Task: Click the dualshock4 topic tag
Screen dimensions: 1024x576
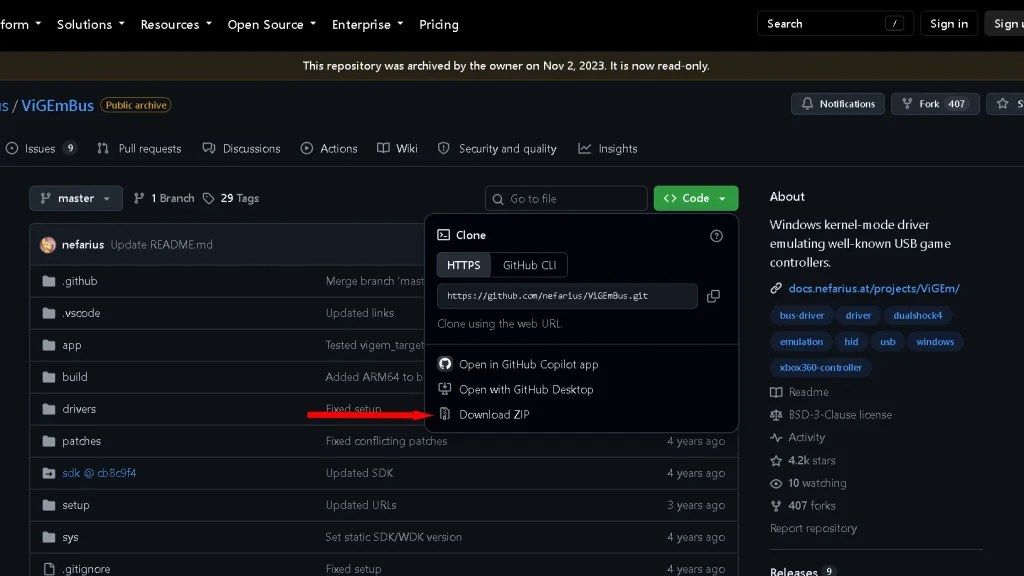Action: click(x=918, y=315)
